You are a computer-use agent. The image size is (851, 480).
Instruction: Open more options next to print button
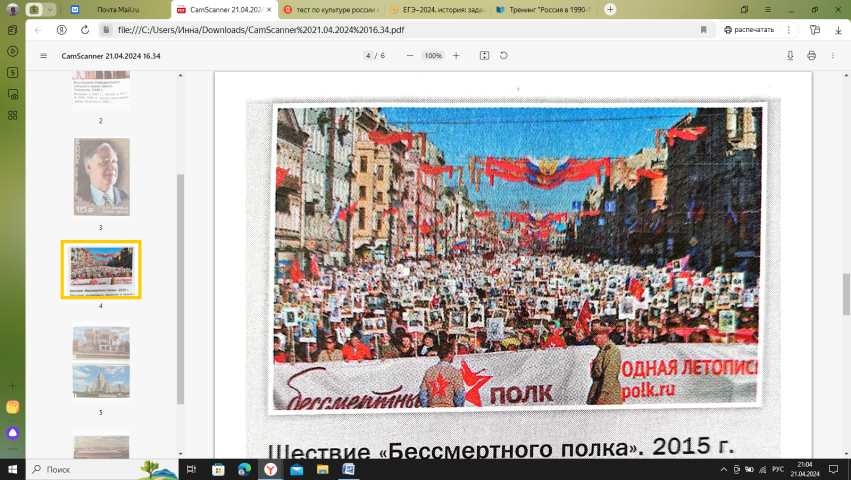[x=789, y=30]
